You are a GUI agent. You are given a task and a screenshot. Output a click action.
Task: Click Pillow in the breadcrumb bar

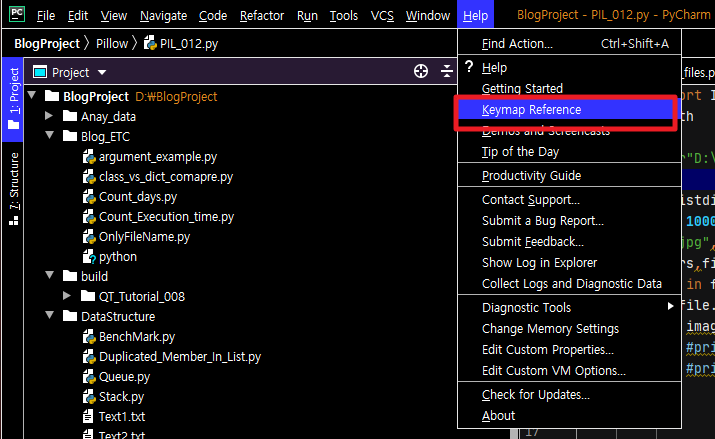point(112,44)
